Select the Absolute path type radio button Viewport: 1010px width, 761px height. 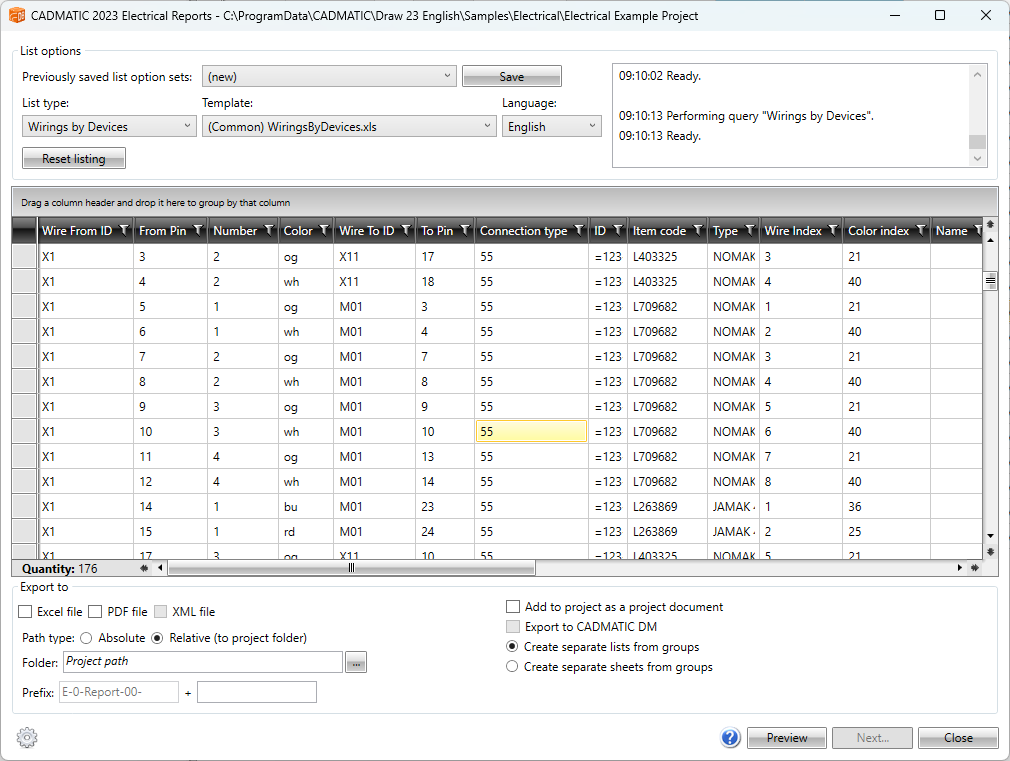(86, 638)
